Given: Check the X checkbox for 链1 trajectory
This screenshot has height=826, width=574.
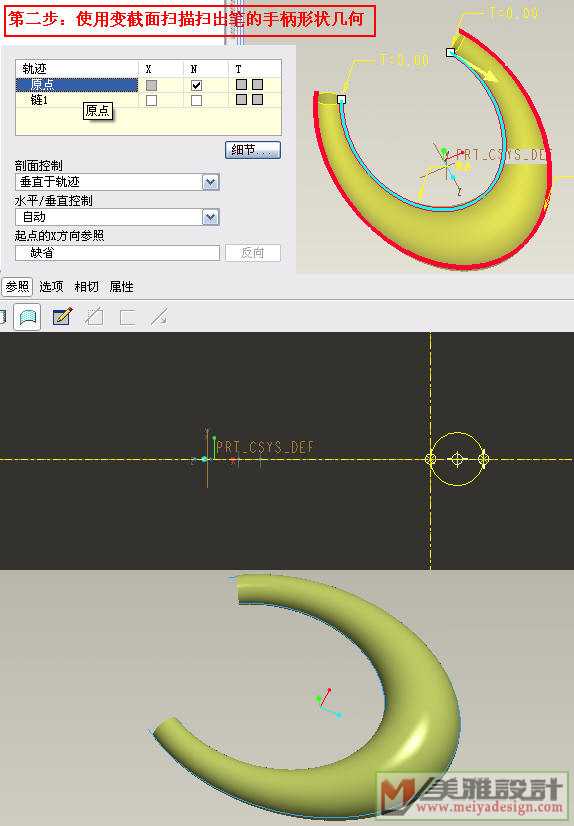Looking at the screenshot, I should tap(151, 100).
